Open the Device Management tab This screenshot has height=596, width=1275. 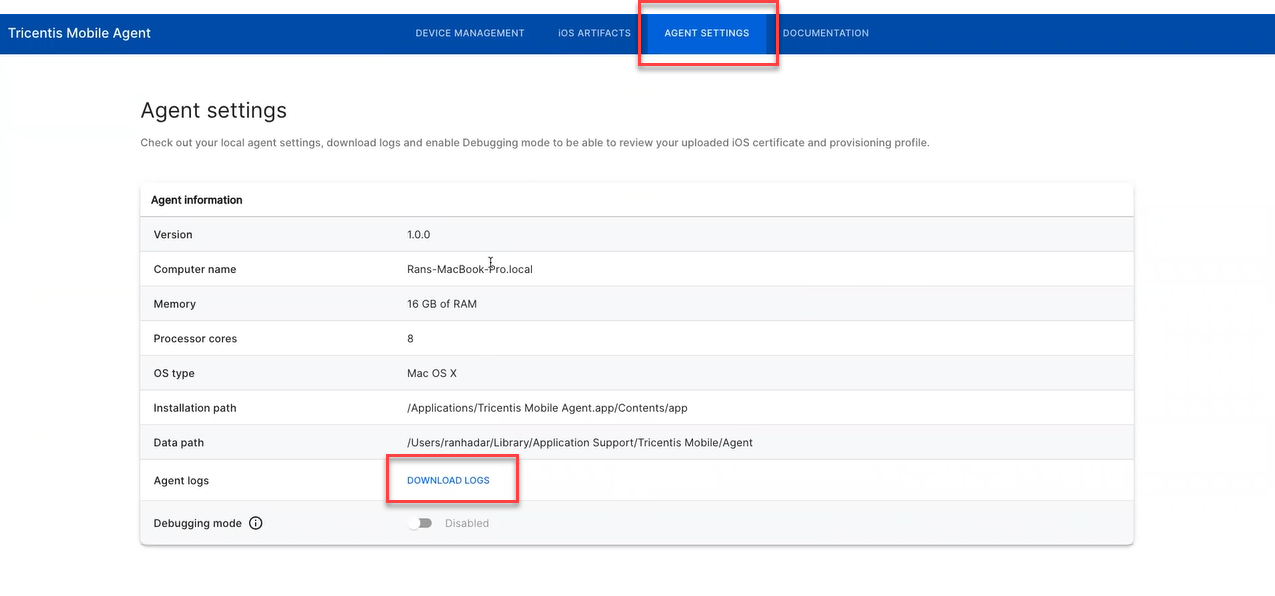tap(470, 33)
